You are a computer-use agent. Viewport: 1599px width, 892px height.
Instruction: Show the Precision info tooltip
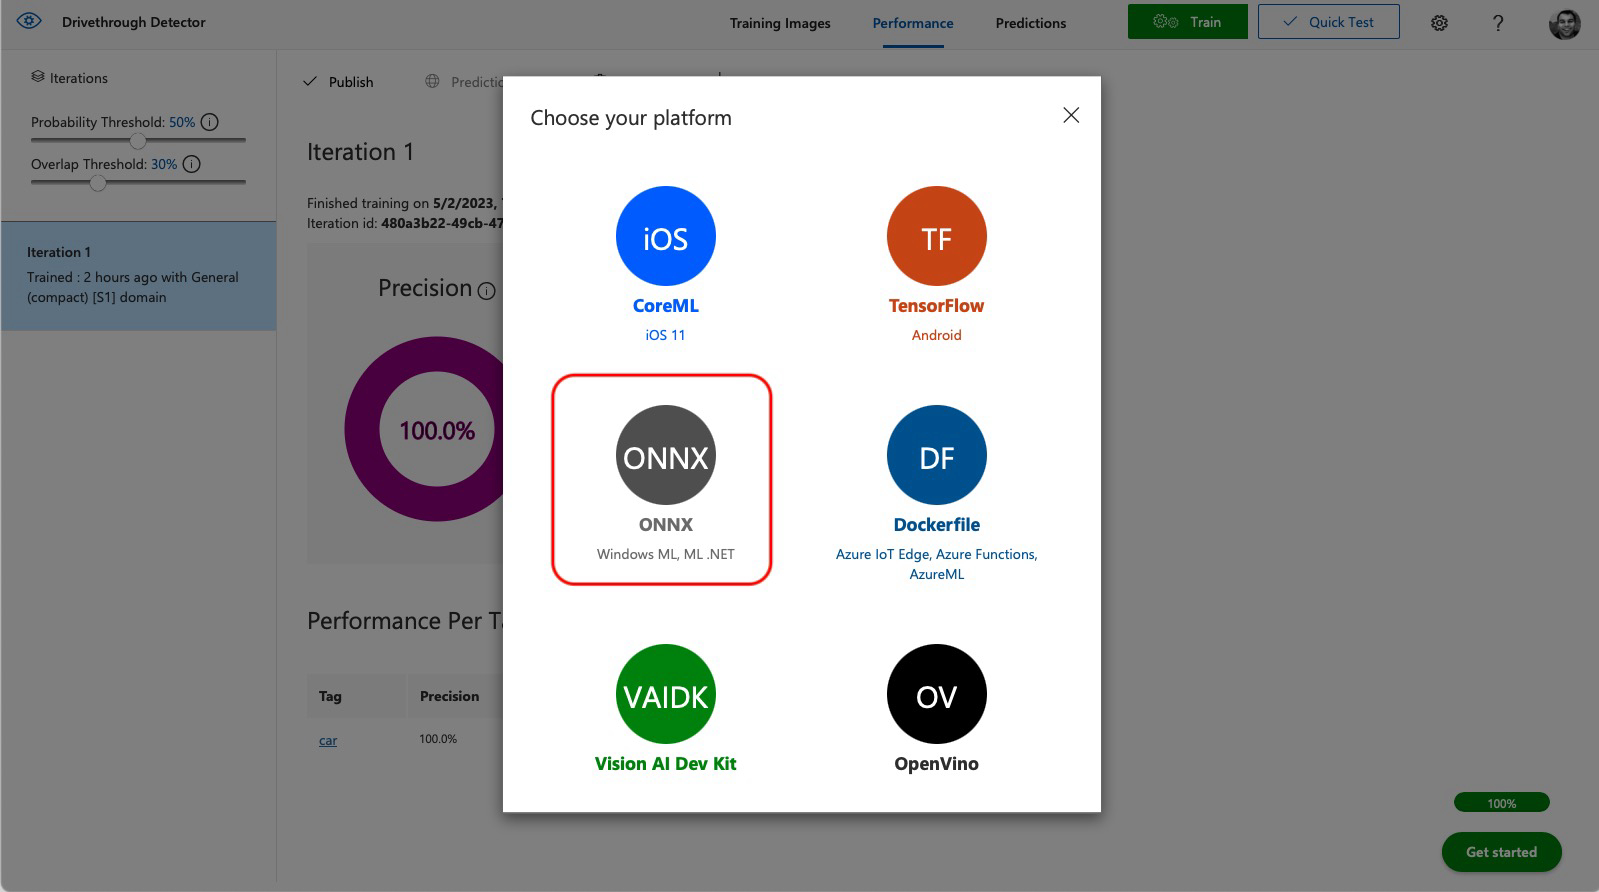[x=486, y=291]
